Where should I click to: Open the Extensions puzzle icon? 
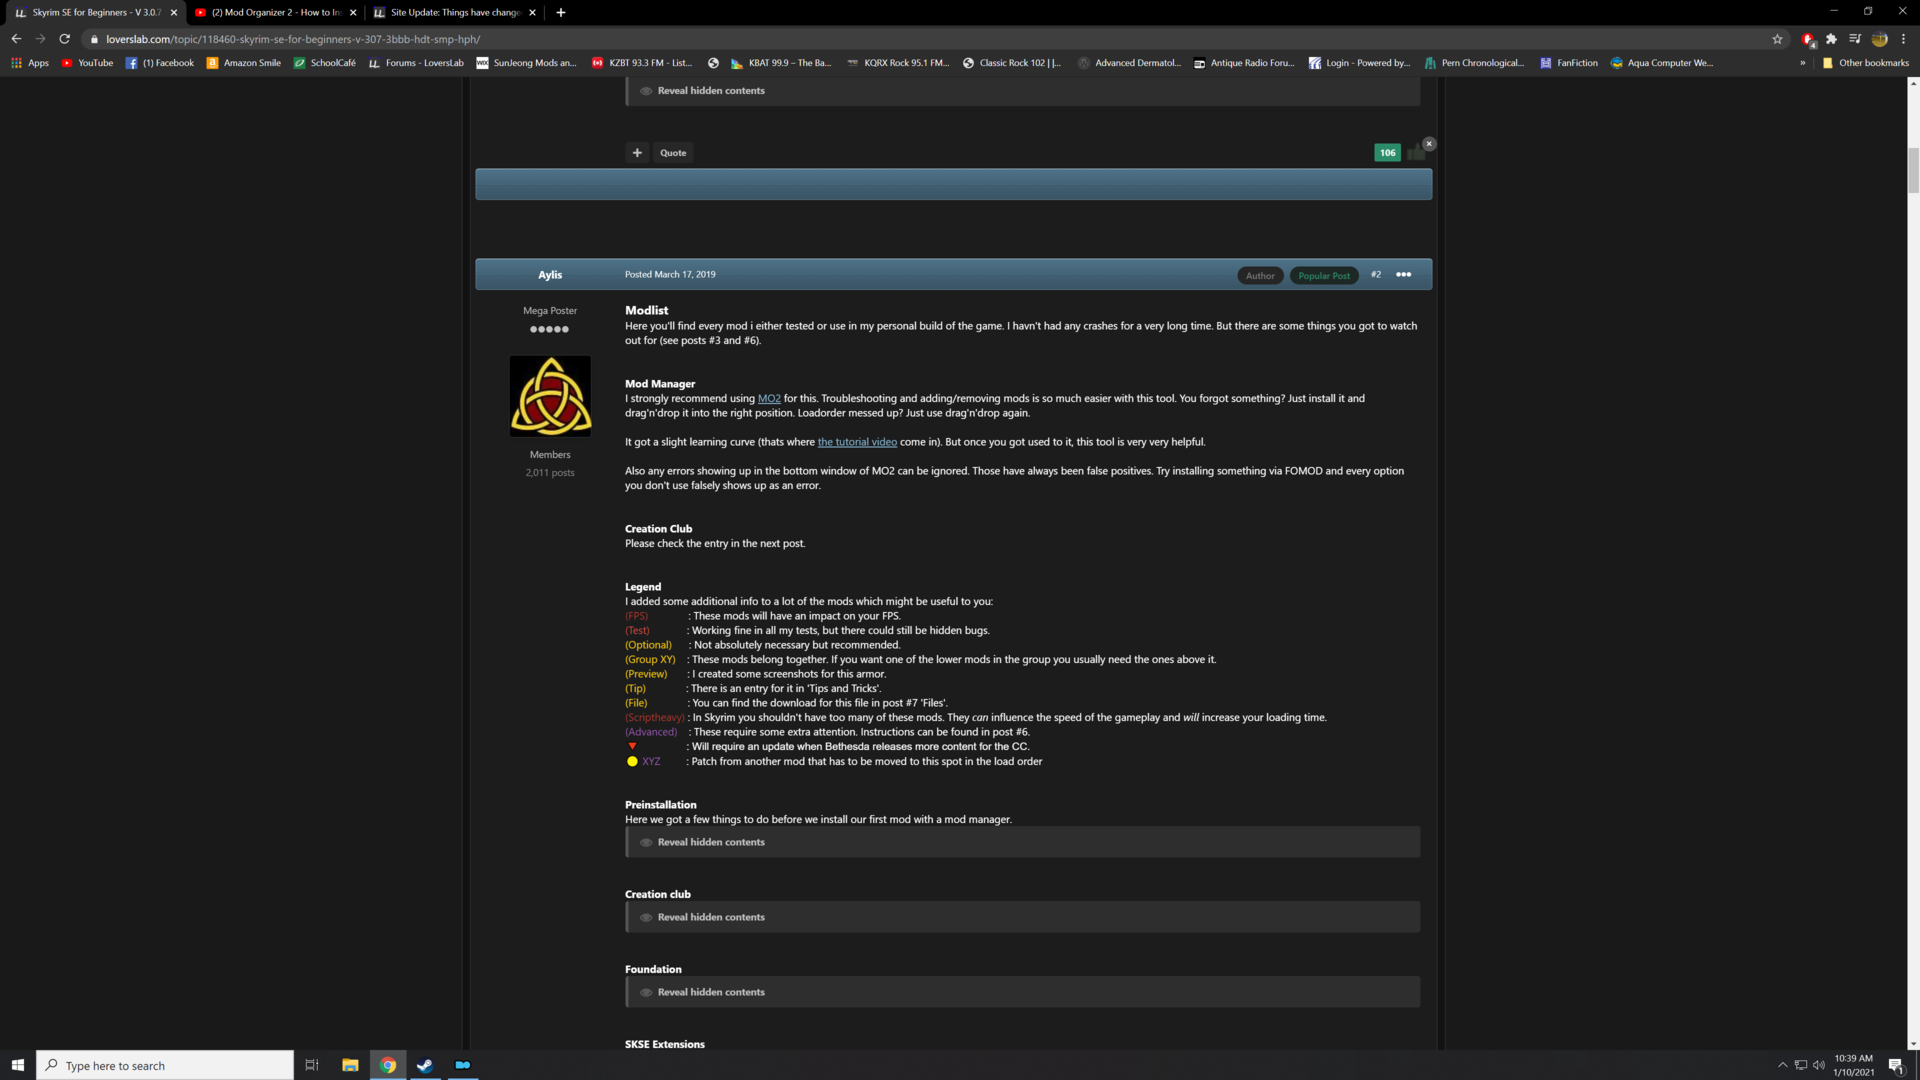1831,39
